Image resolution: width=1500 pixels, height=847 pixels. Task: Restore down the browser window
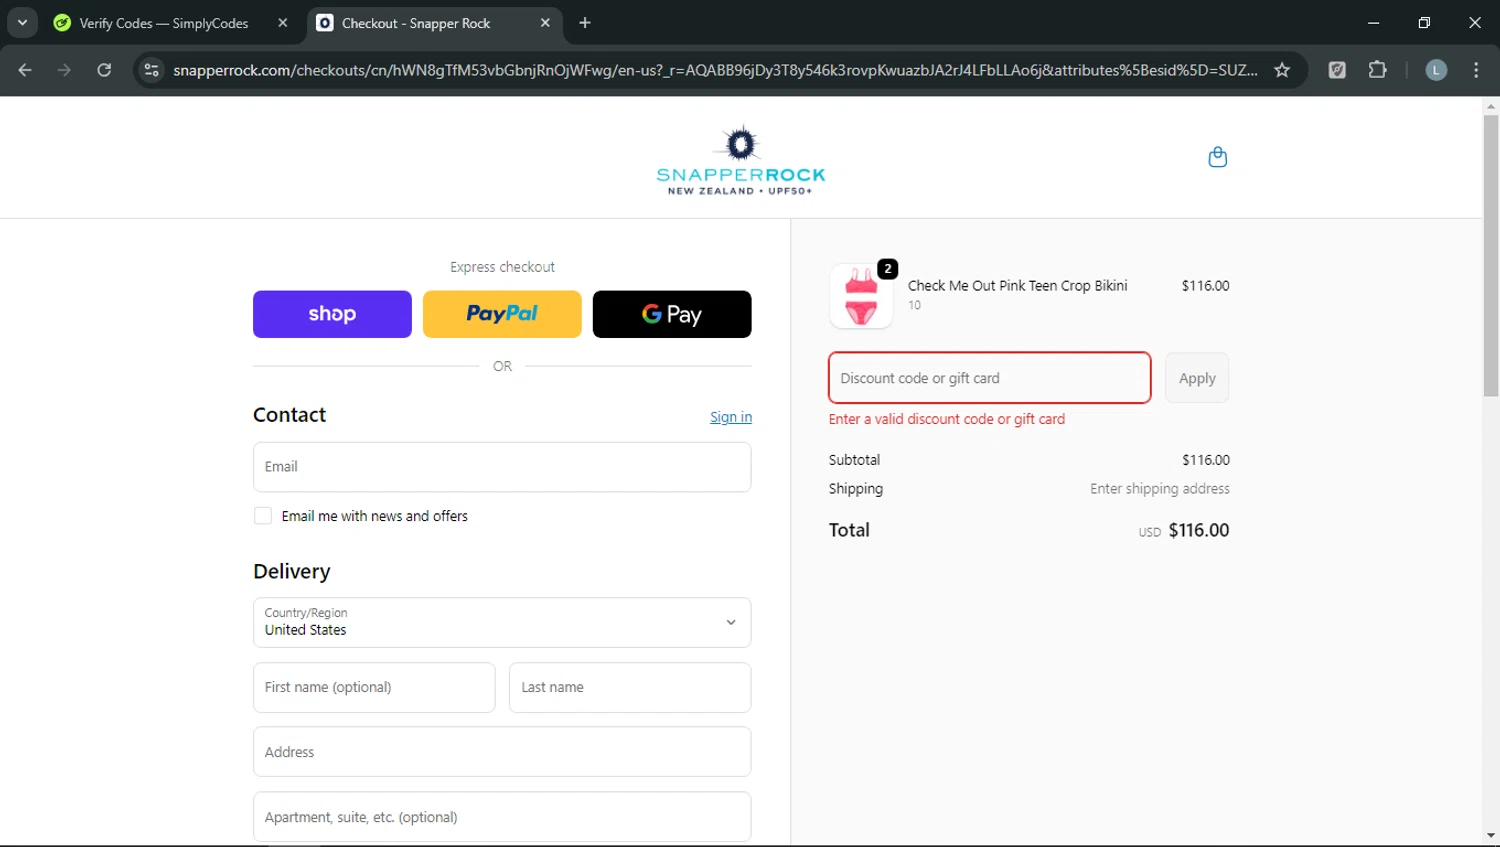[1424, 22]
